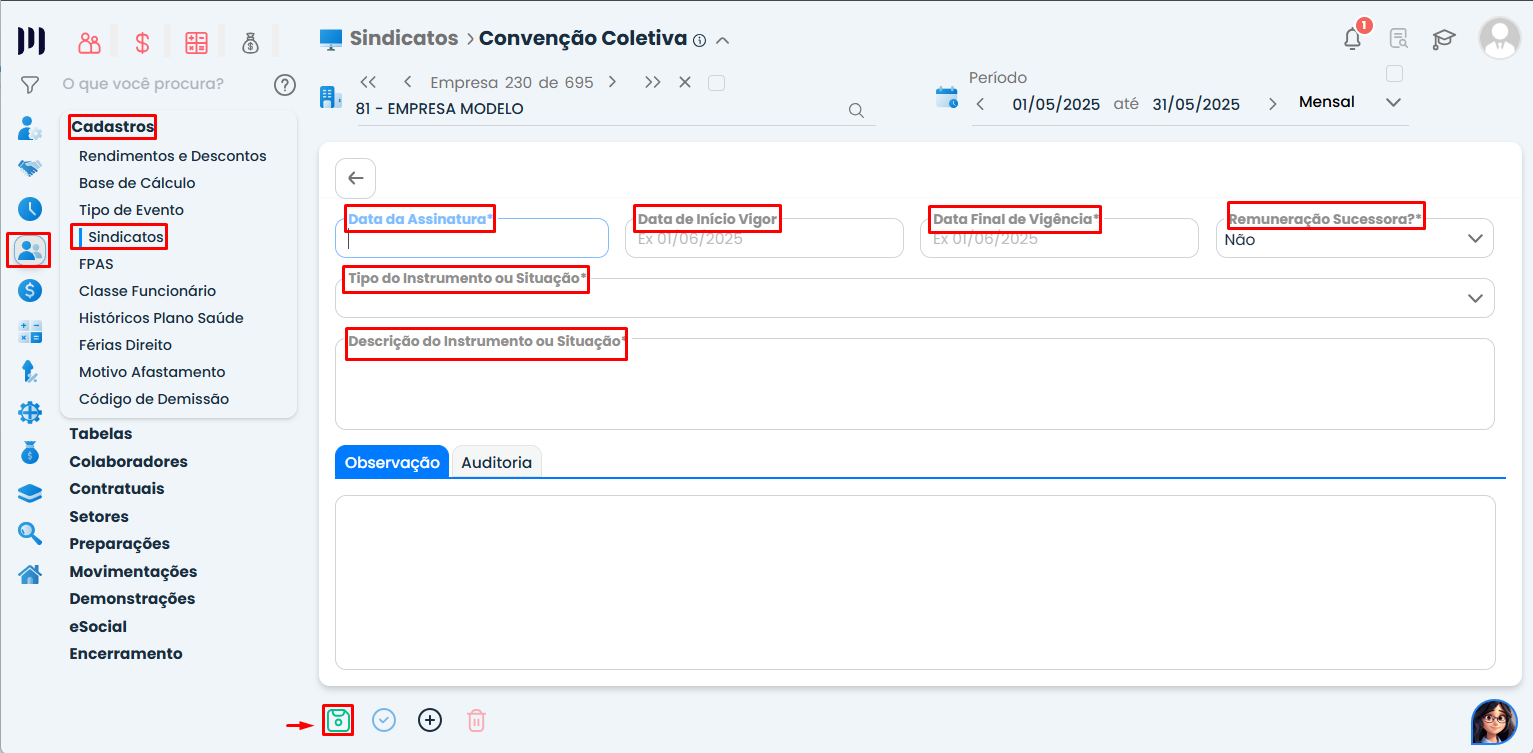The width and height of the screenshot is (1533, 753).
Task: Add a new record with plus icon
Action: click(430, 720)
